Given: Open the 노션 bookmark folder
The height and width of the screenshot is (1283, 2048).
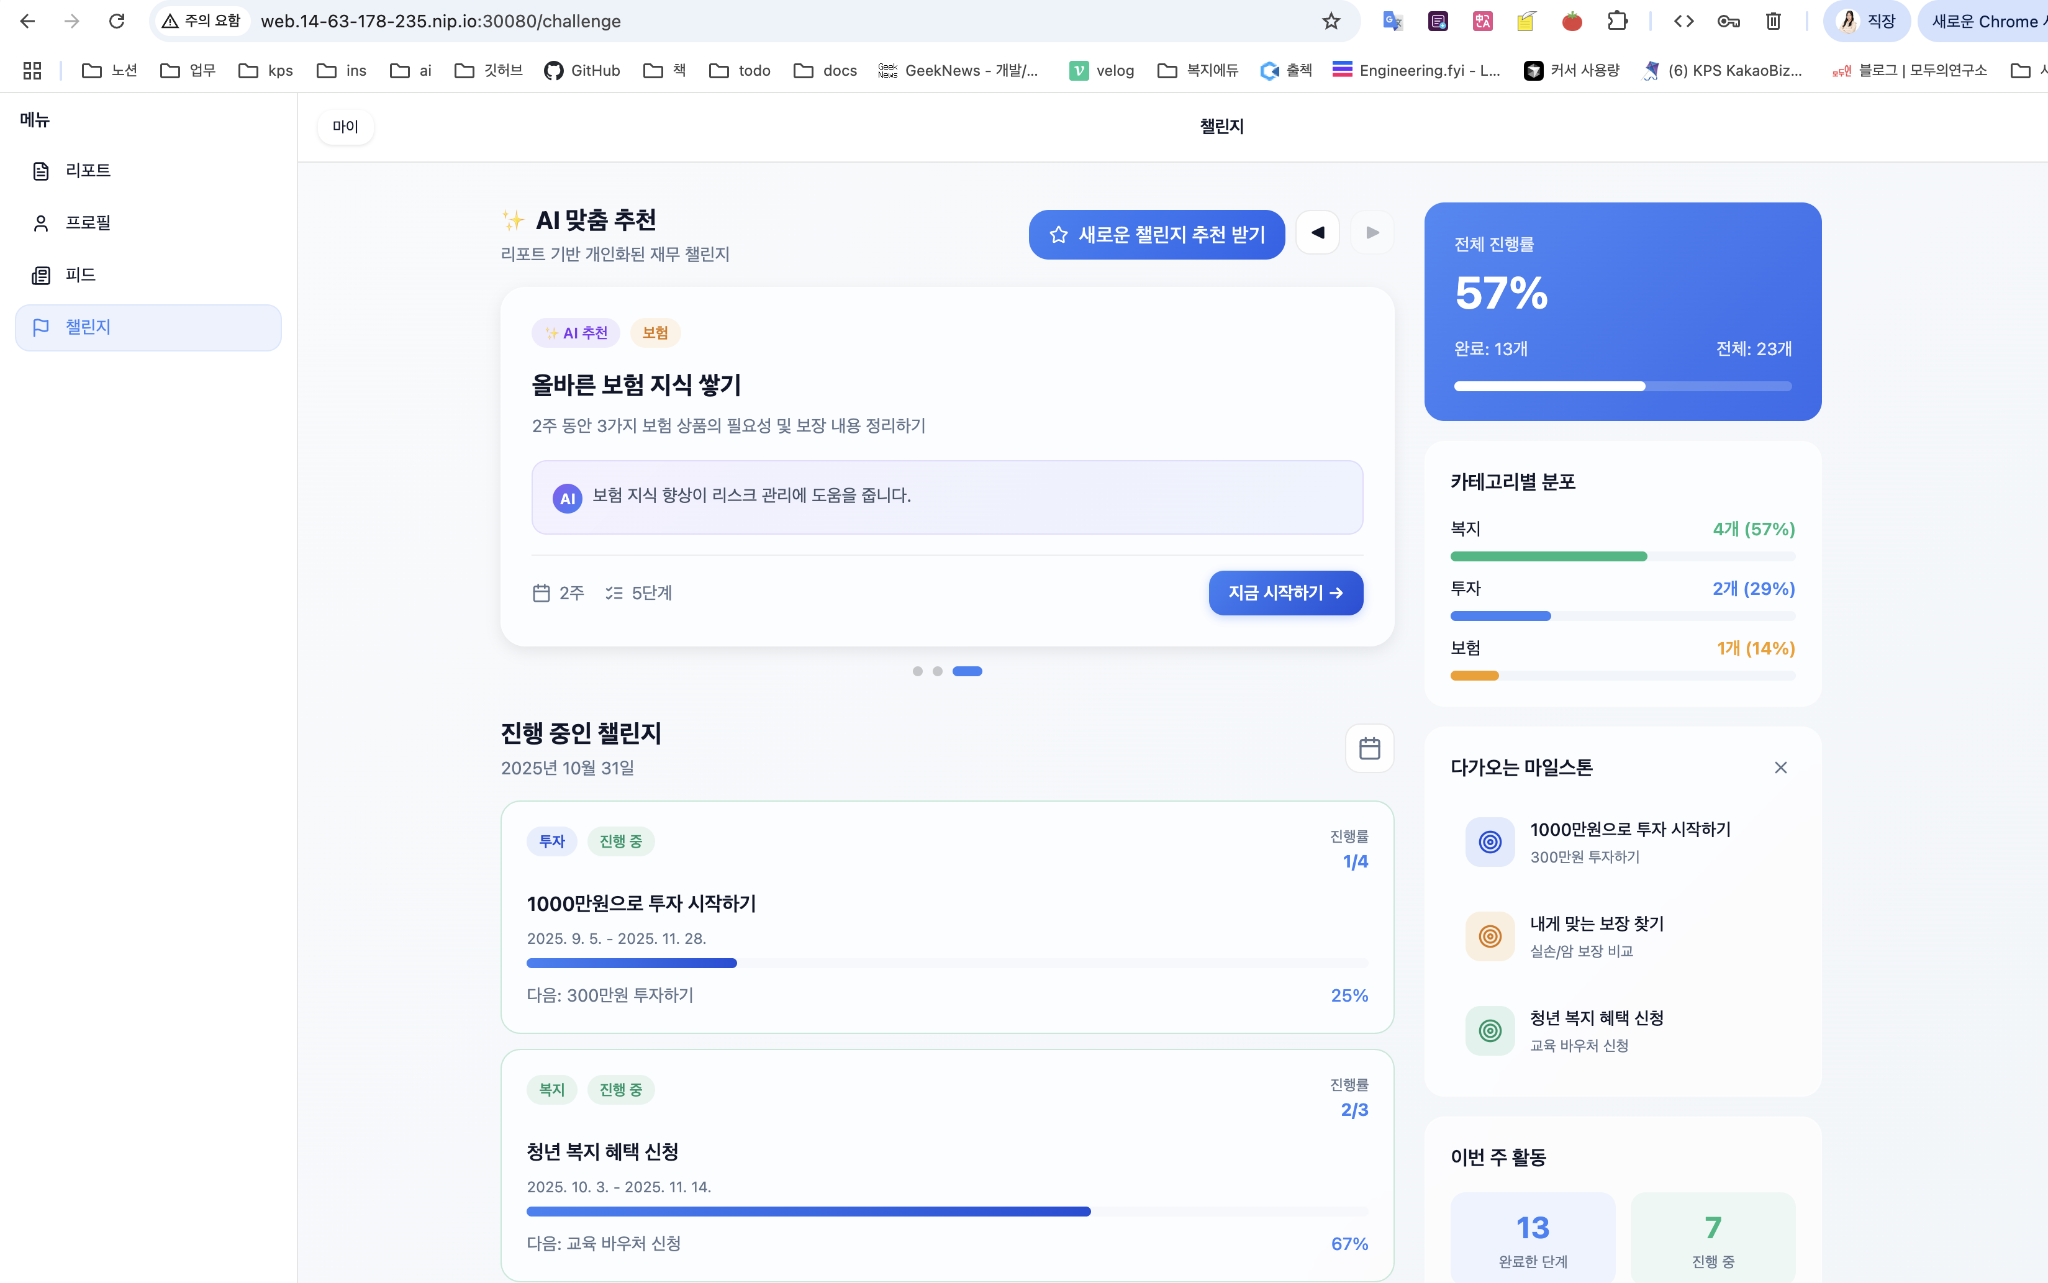Looking at the screenshot, I should [x=109, y=70].
